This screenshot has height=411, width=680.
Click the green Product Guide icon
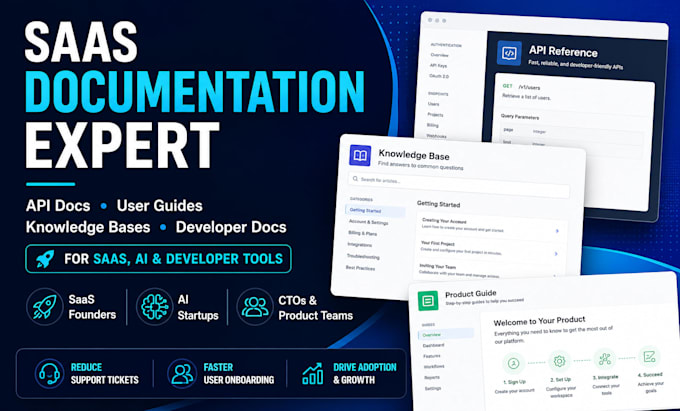coord(428,300)
